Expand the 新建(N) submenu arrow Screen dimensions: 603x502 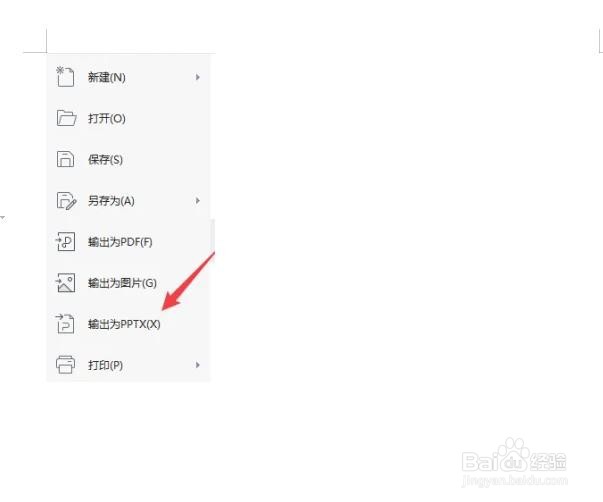(x=197, y=77)
